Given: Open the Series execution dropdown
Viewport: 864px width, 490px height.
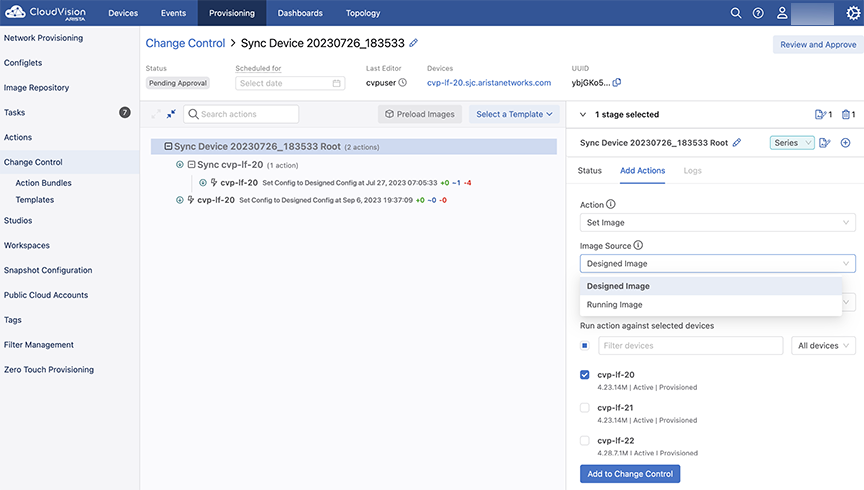Looking at the screenshot, I should point(792,143).
